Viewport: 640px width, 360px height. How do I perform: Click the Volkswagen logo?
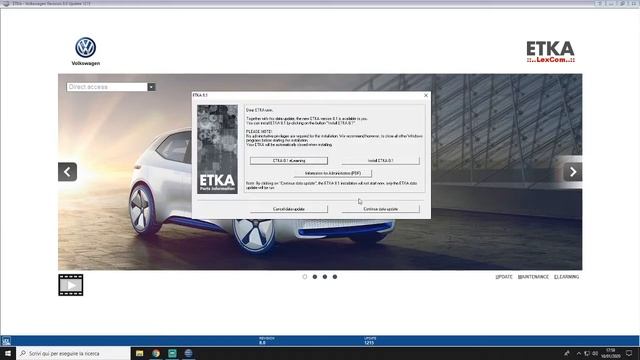pyautogui.click(x=86, y=51)
